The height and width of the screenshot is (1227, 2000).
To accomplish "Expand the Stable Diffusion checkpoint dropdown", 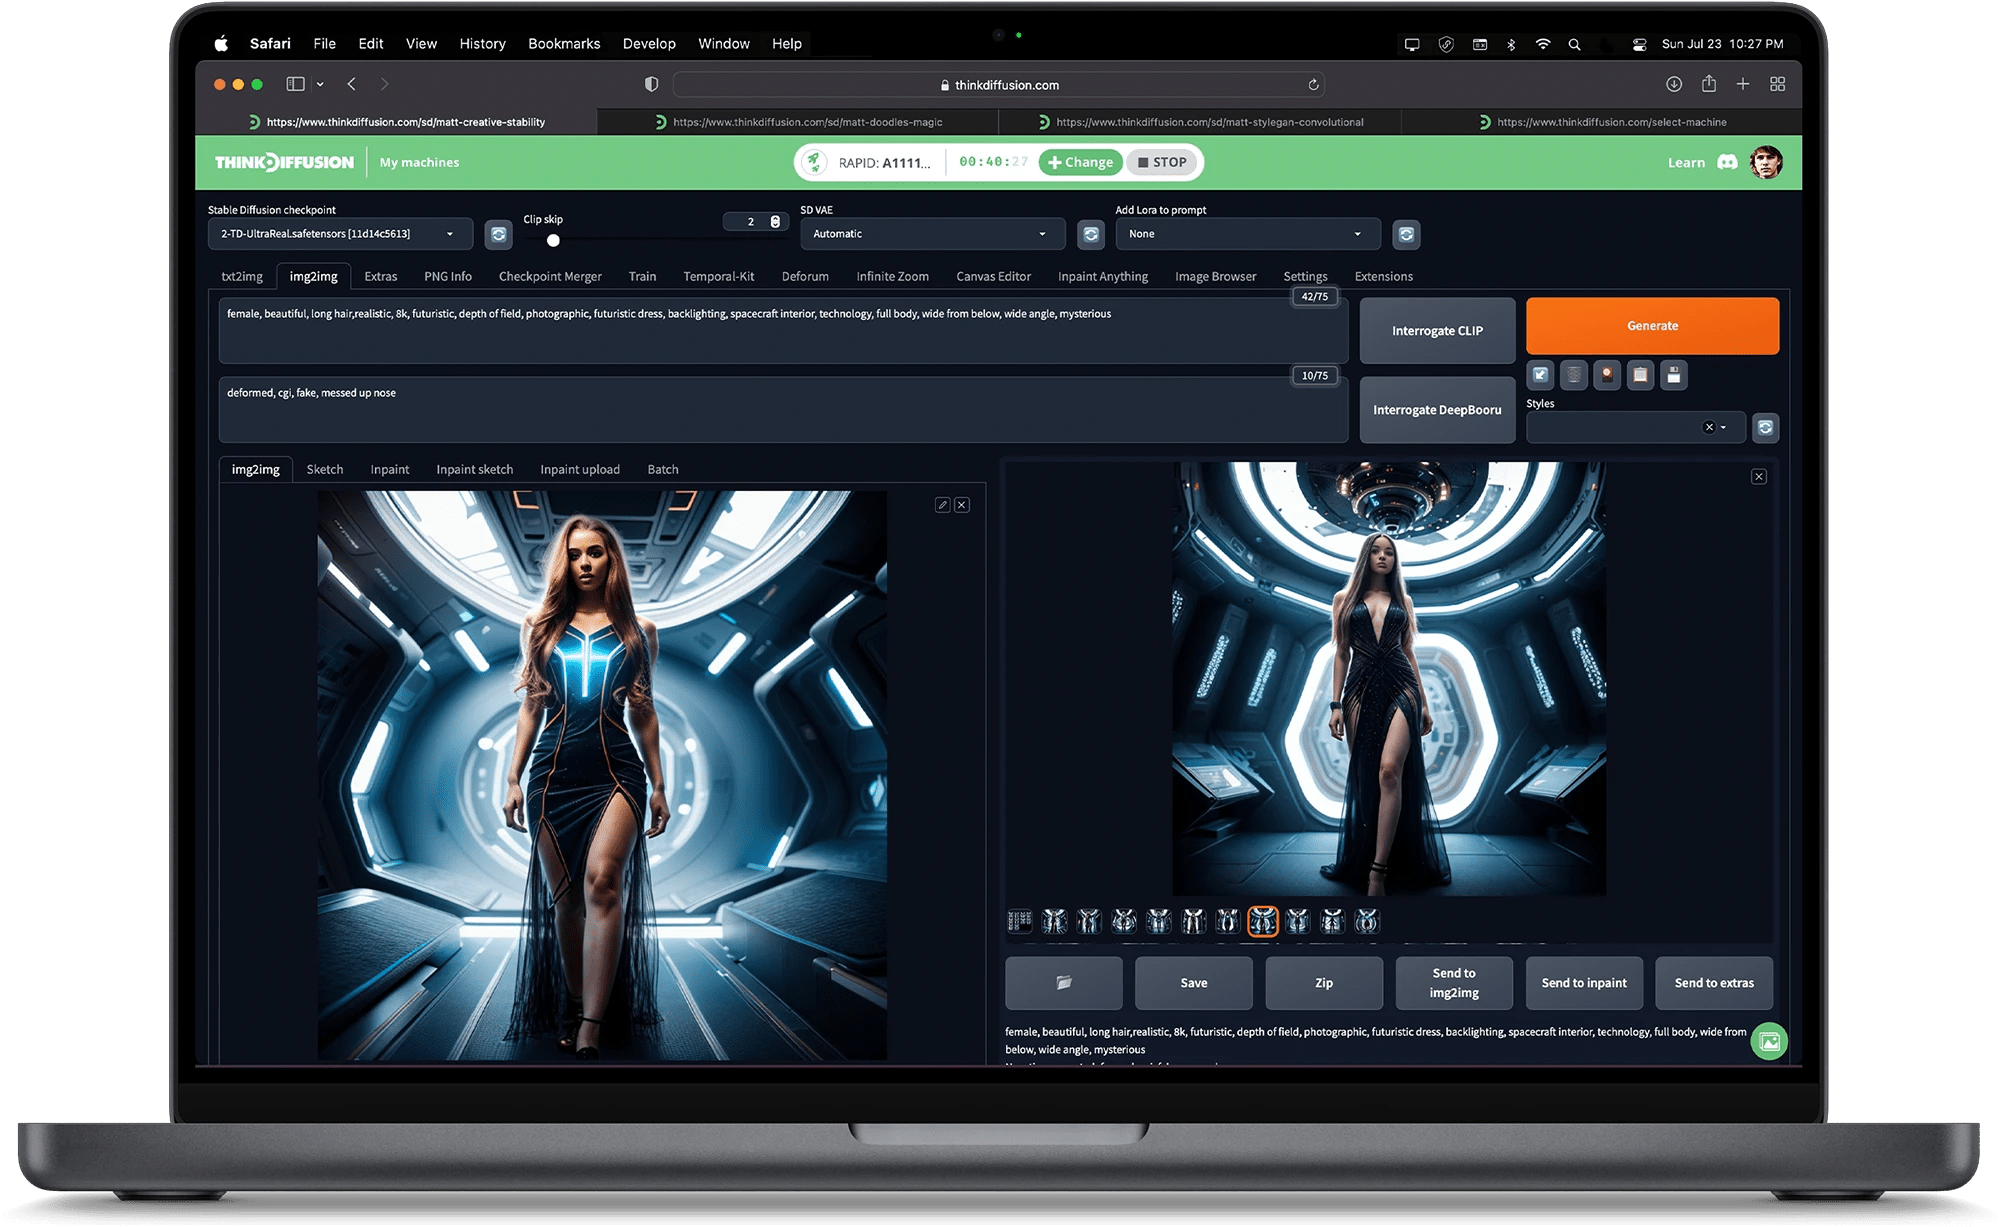I will point(450,234).
